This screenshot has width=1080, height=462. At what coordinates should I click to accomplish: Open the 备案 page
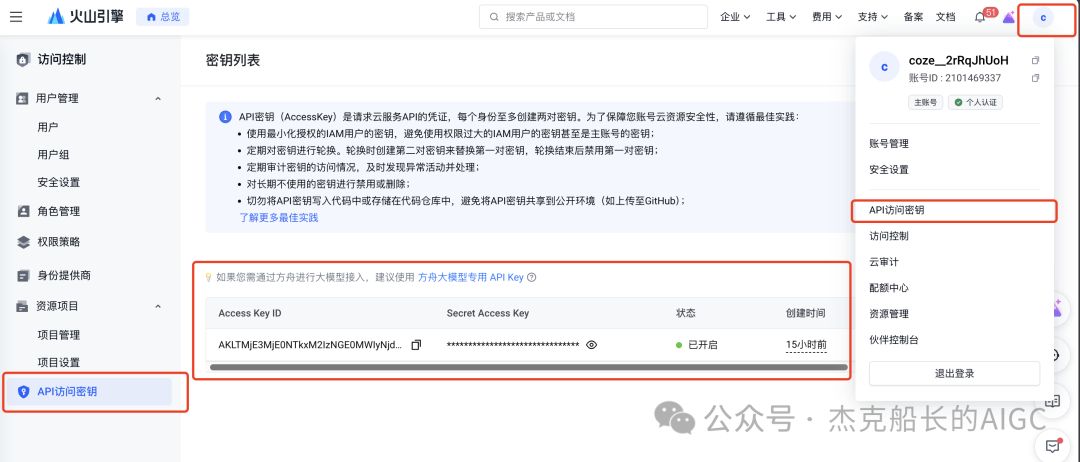coord(913,17)
